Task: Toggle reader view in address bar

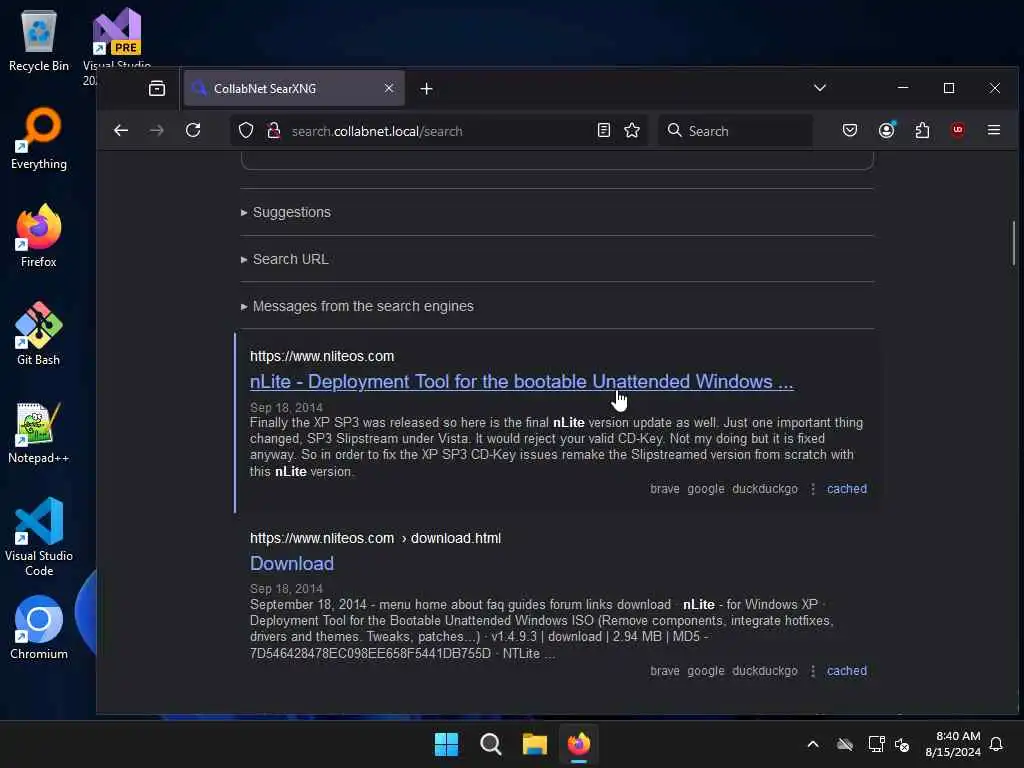Action: pos(603,131)
